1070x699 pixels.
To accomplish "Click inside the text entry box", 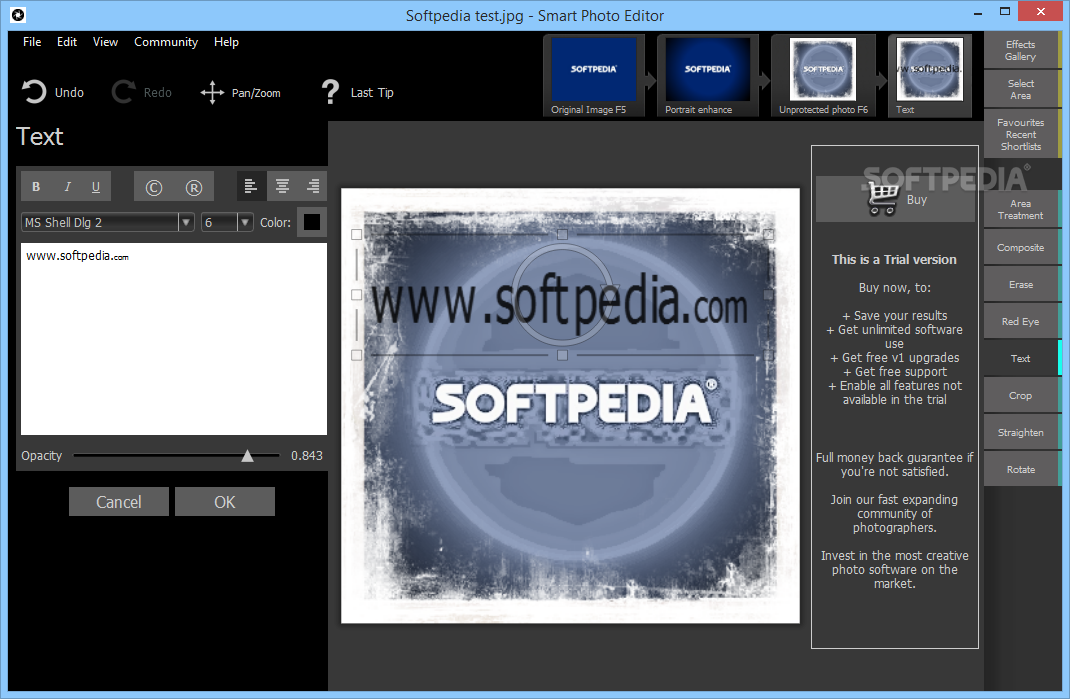I will pyautogui.click(x=174, y=339).
